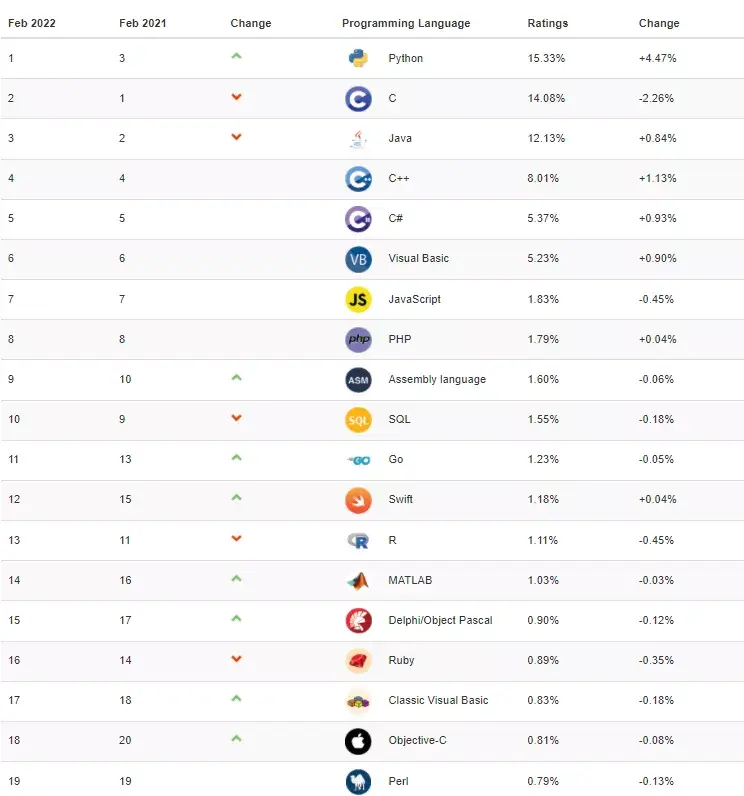
Task: Click the SQL database icon
Action: (x=358, y=419)
